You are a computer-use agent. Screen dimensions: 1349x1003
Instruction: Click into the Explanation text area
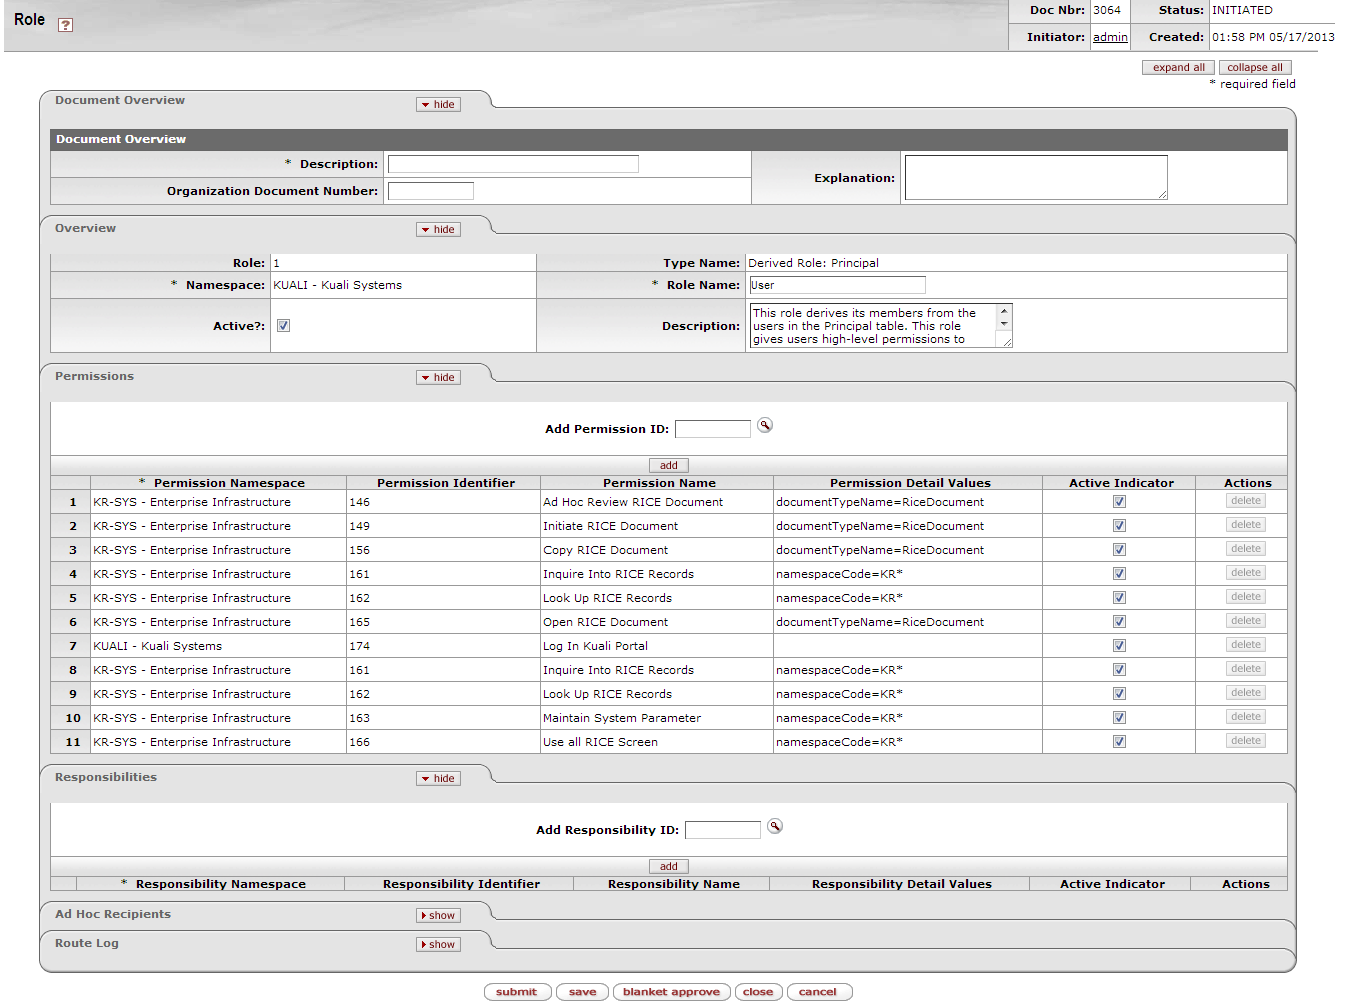tap(1036, 178)
